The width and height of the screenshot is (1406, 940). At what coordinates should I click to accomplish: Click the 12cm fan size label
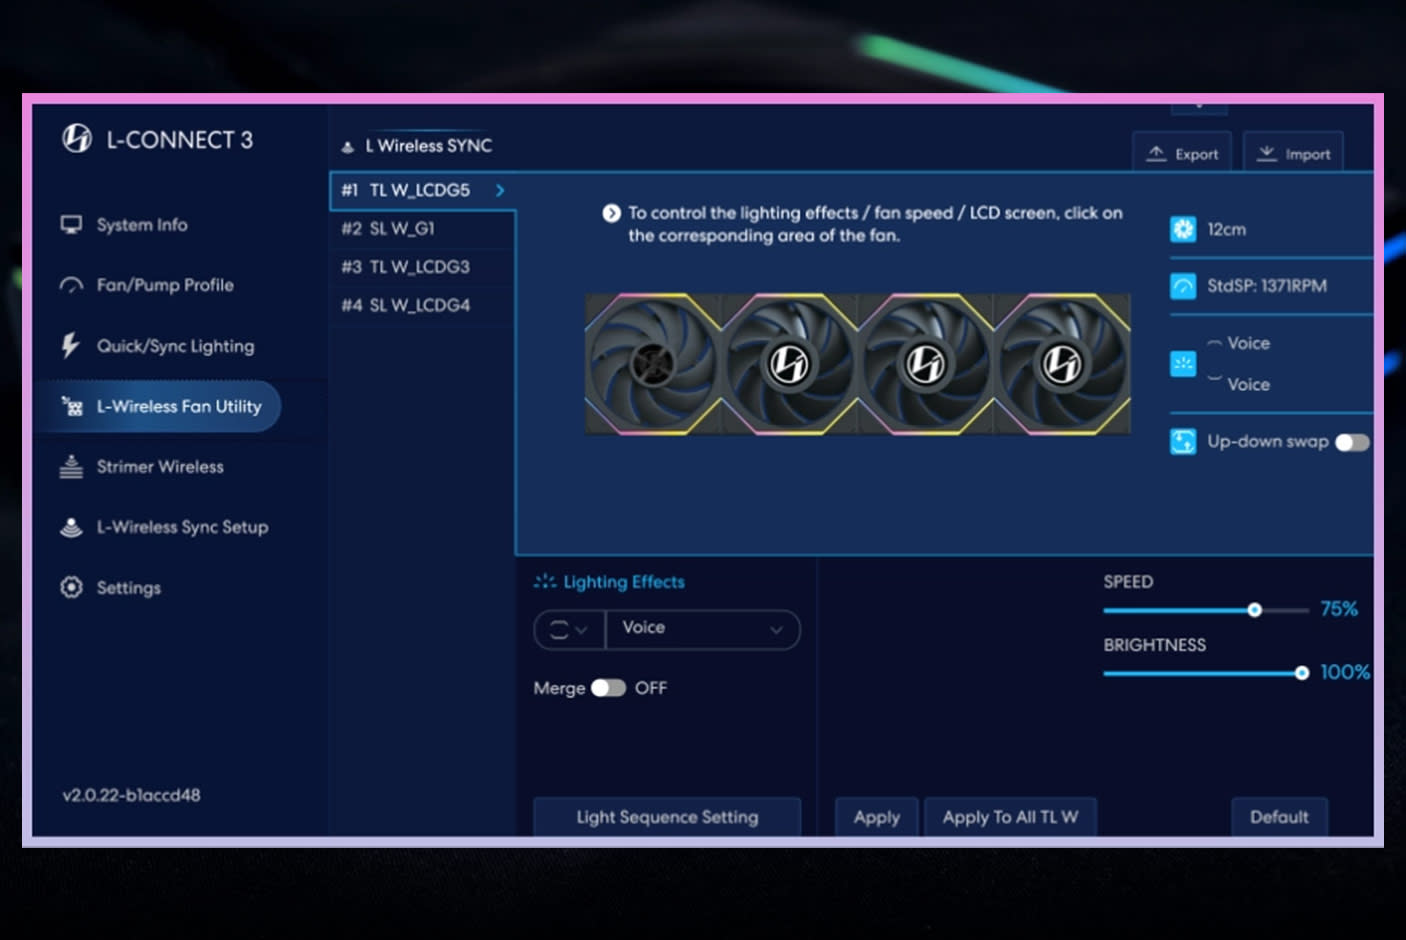[1226, 229]
